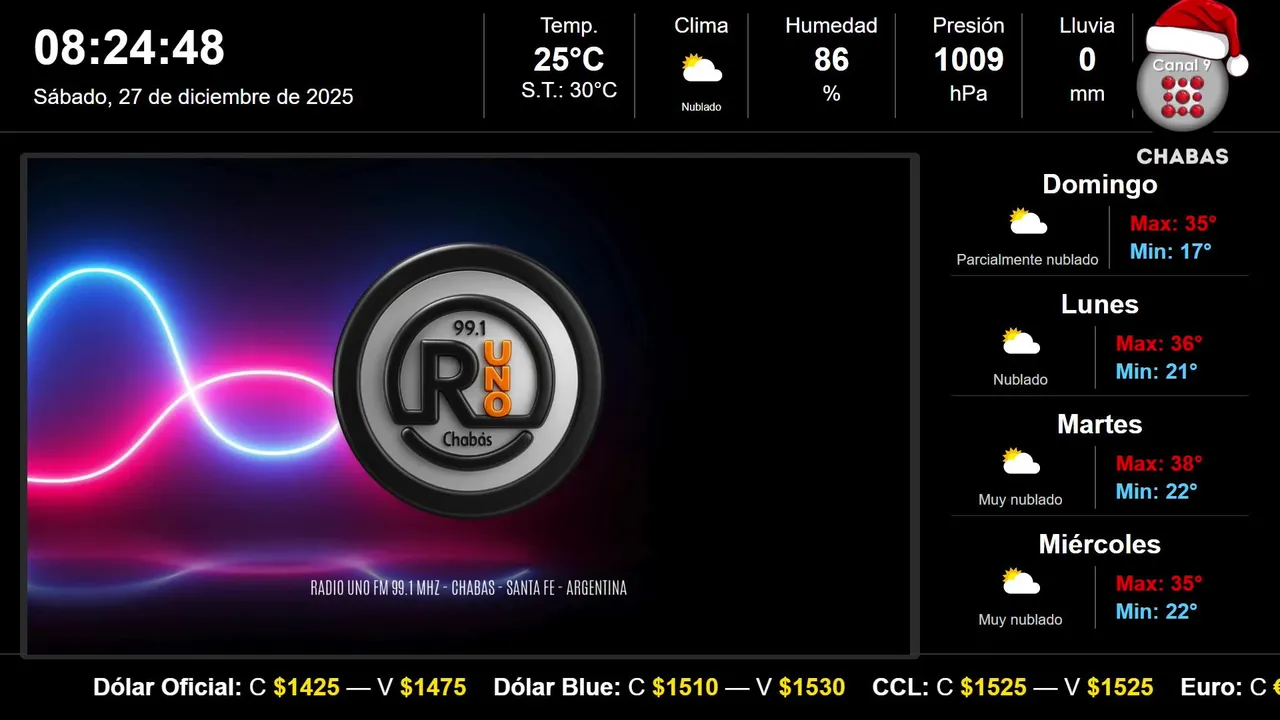The image size is (1280, 720).
Task: Click Dólar Blue buy price $1510
Action: tap(685, 687)
